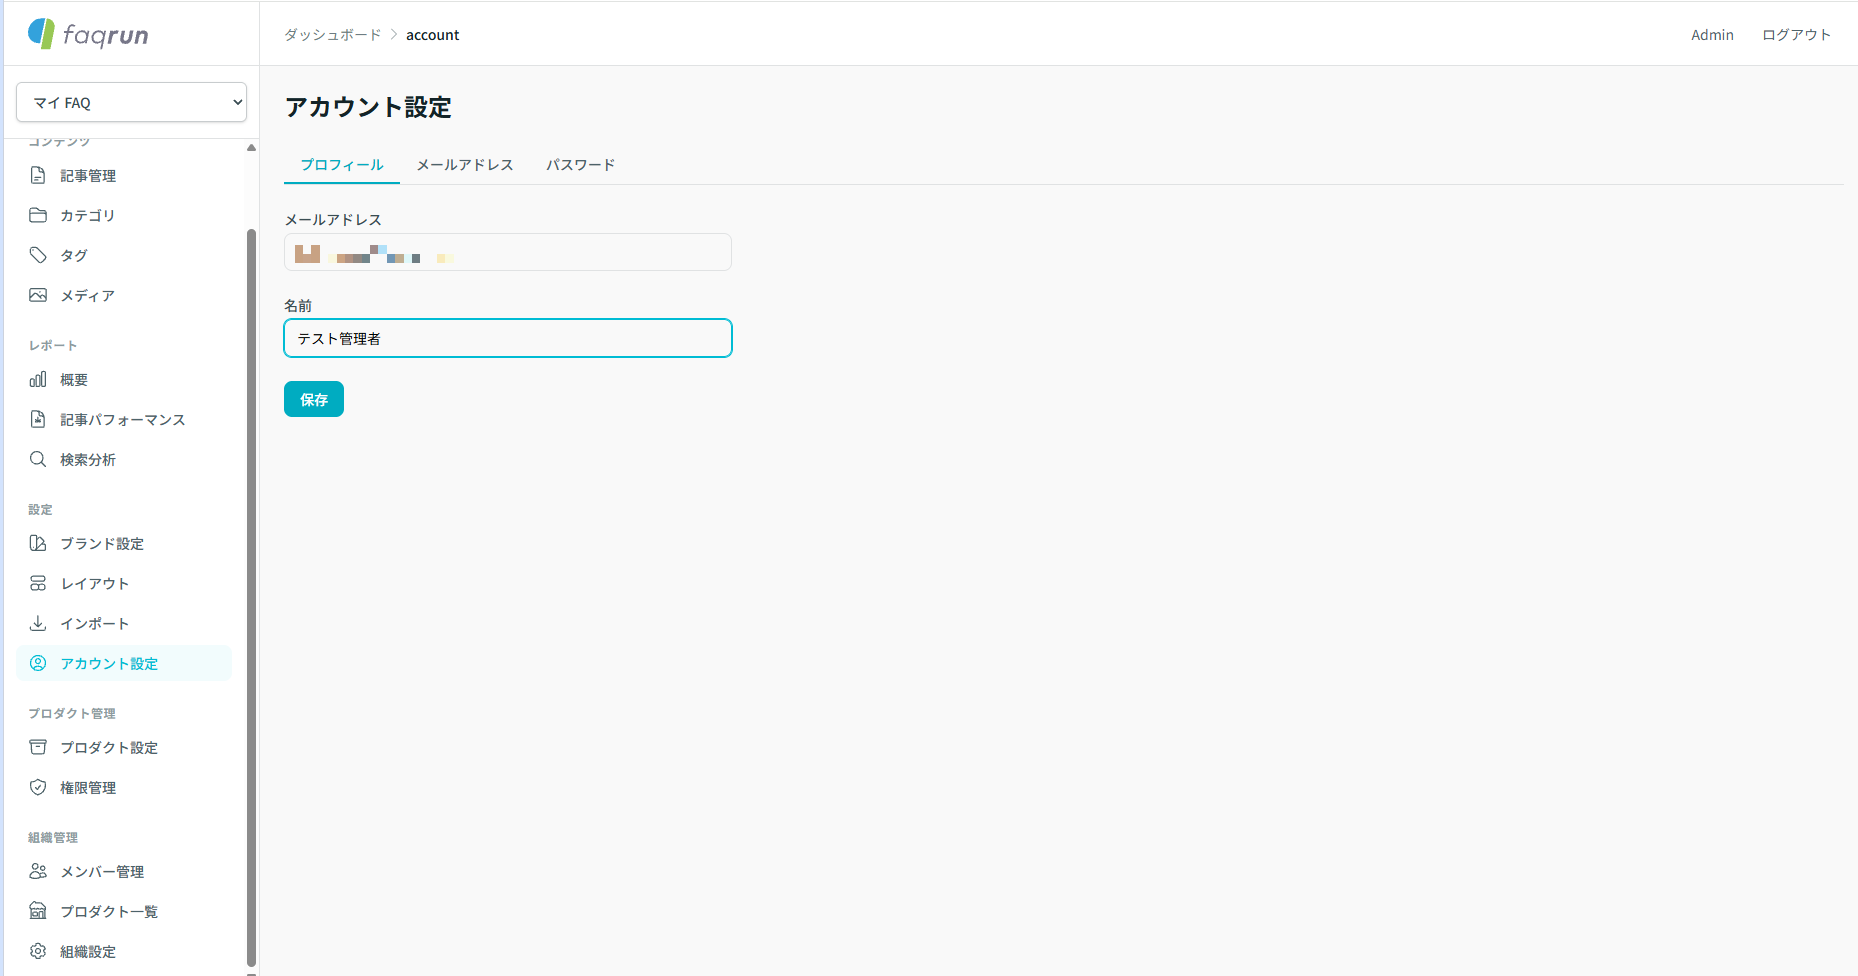Click the メディア image icon

(38, 295)
